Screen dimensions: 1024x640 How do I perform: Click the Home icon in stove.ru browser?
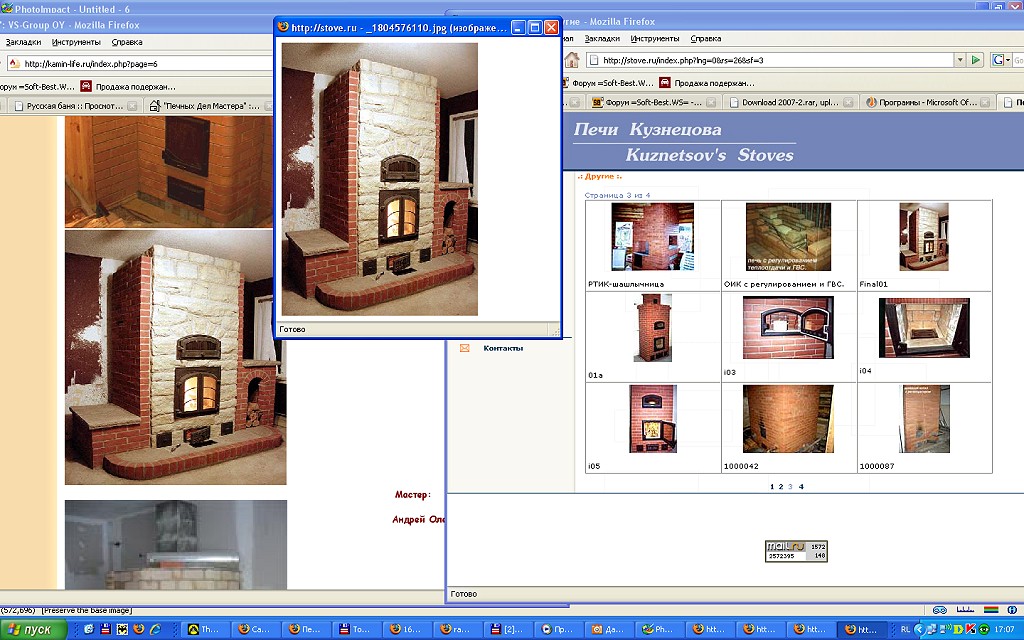[x=572, y=60]
